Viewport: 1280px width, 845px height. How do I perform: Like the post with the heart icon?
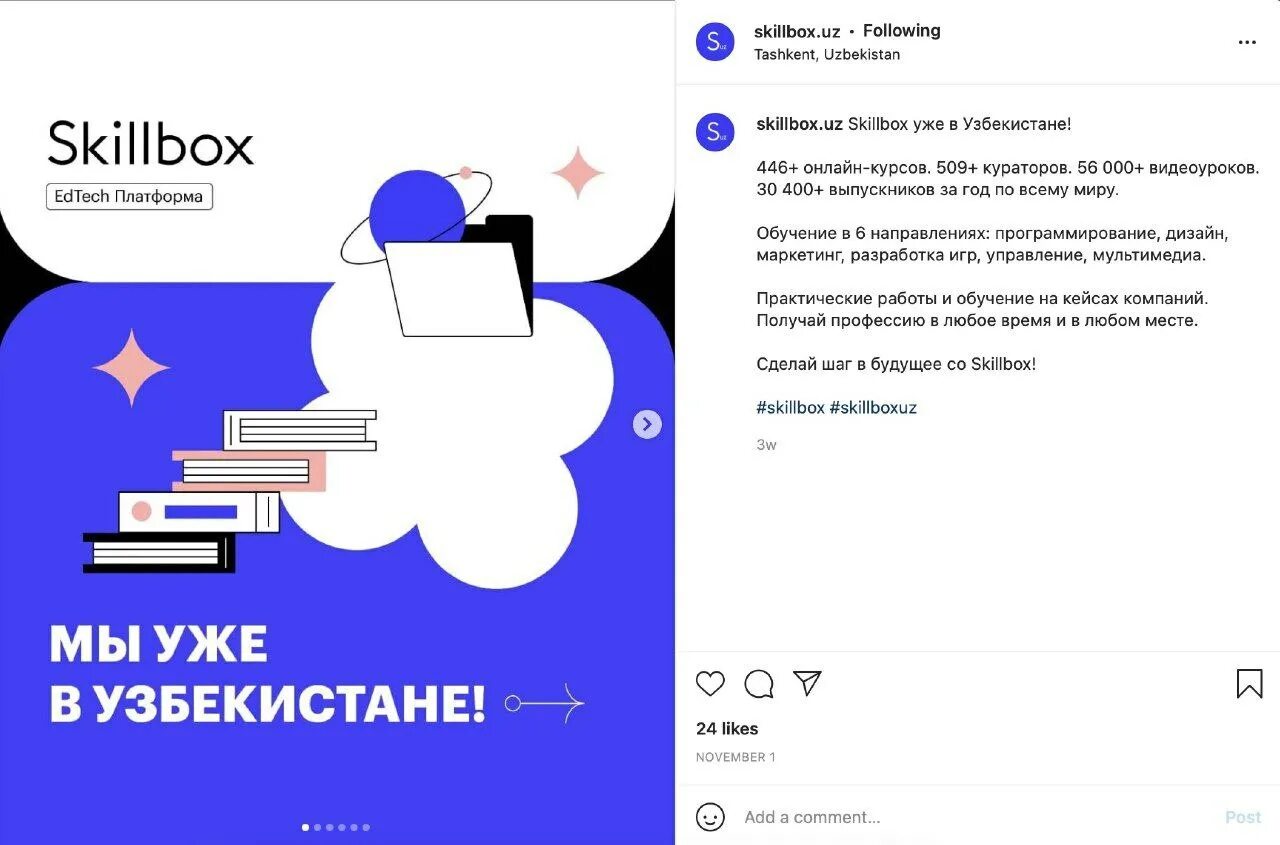click(x=710, y=684)
